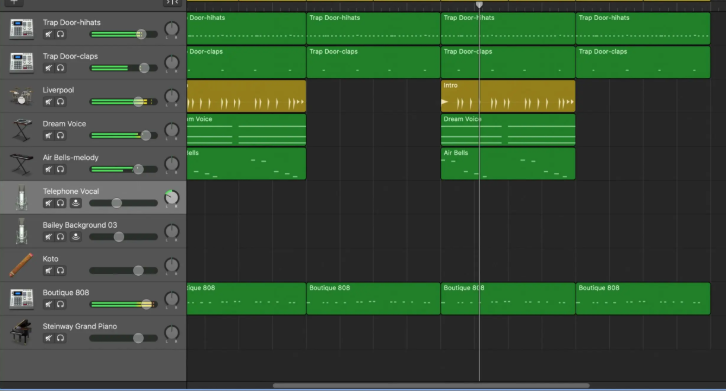Click the Trap Door-hihats pan knob
The image size is (726, 391).
coord(172,29)
